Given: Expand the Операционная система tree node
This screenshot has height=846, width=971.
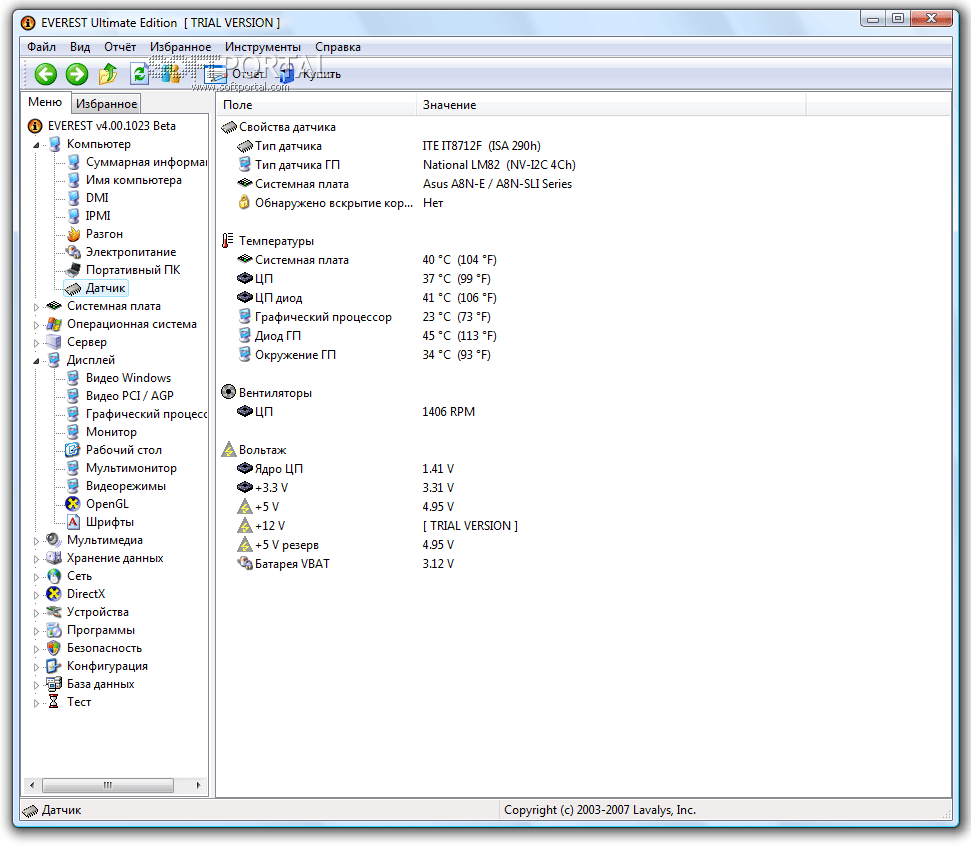Looking at the screenshot, I should point(36,325).
